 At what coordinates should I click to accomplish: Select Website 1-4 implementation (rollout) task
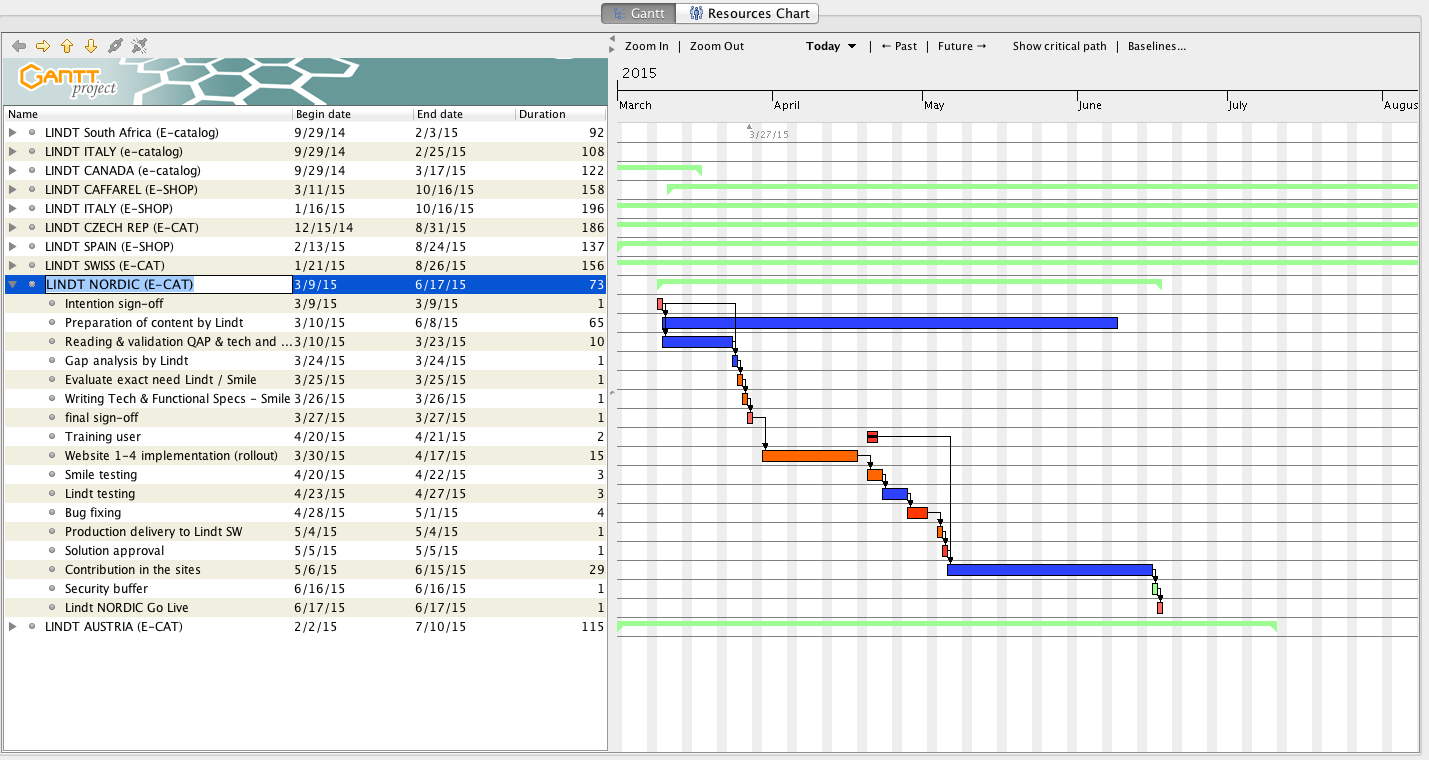[x=305, y=455]
